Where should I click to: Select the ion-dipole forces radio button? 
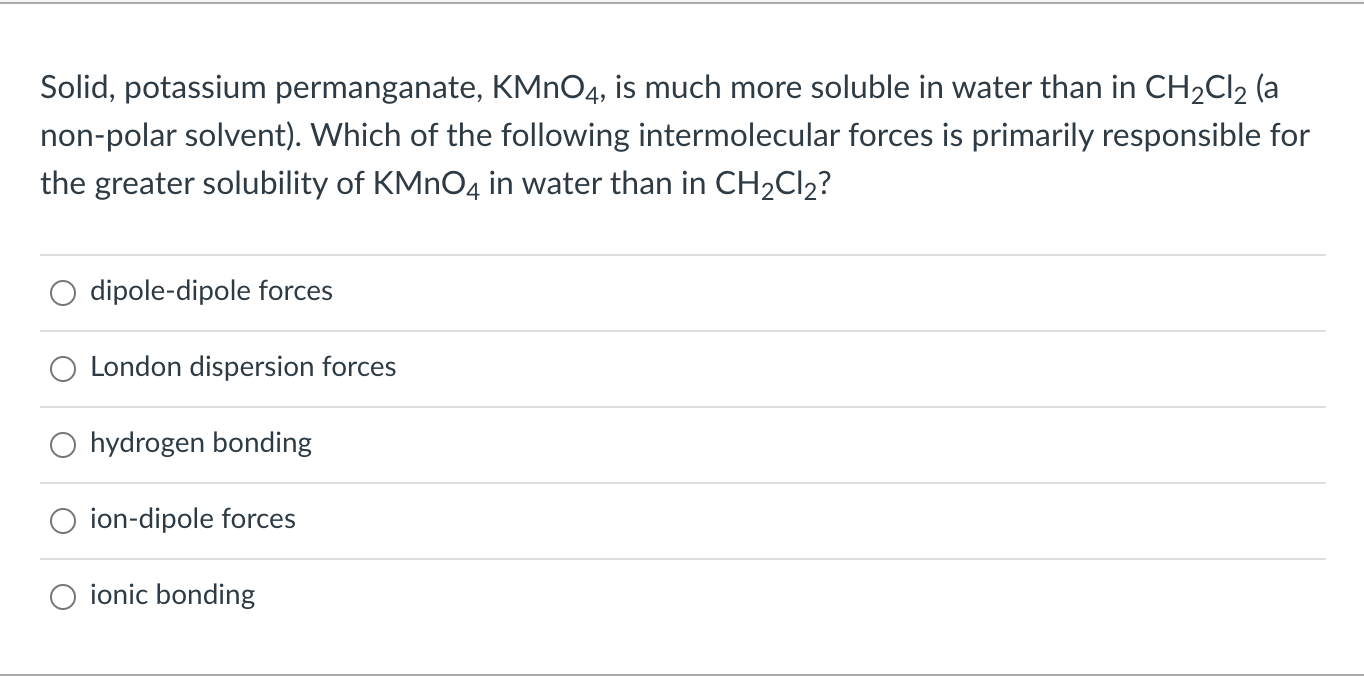coord(63,520)
